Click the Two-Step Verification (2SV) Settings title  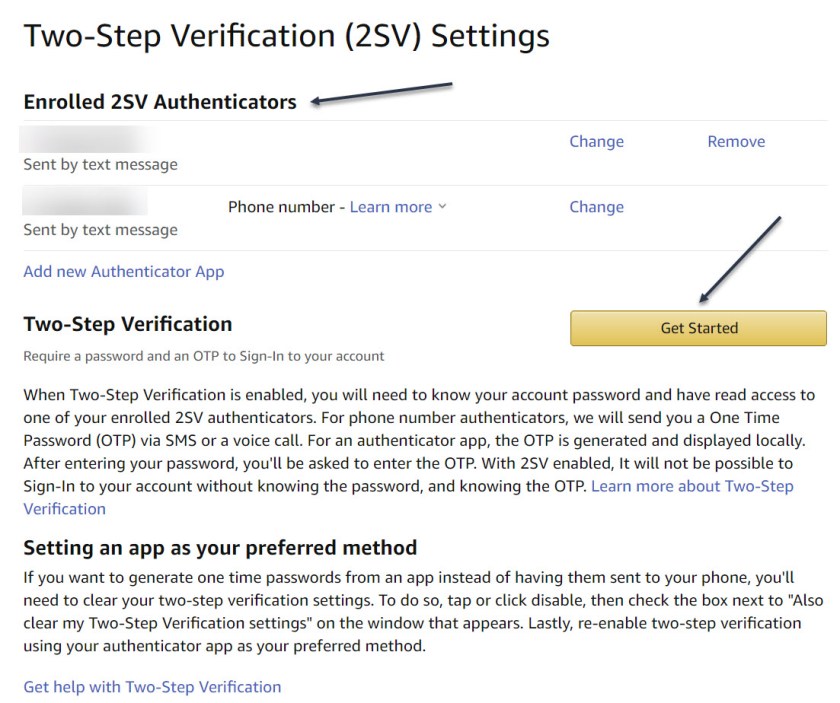coord(286,37)
